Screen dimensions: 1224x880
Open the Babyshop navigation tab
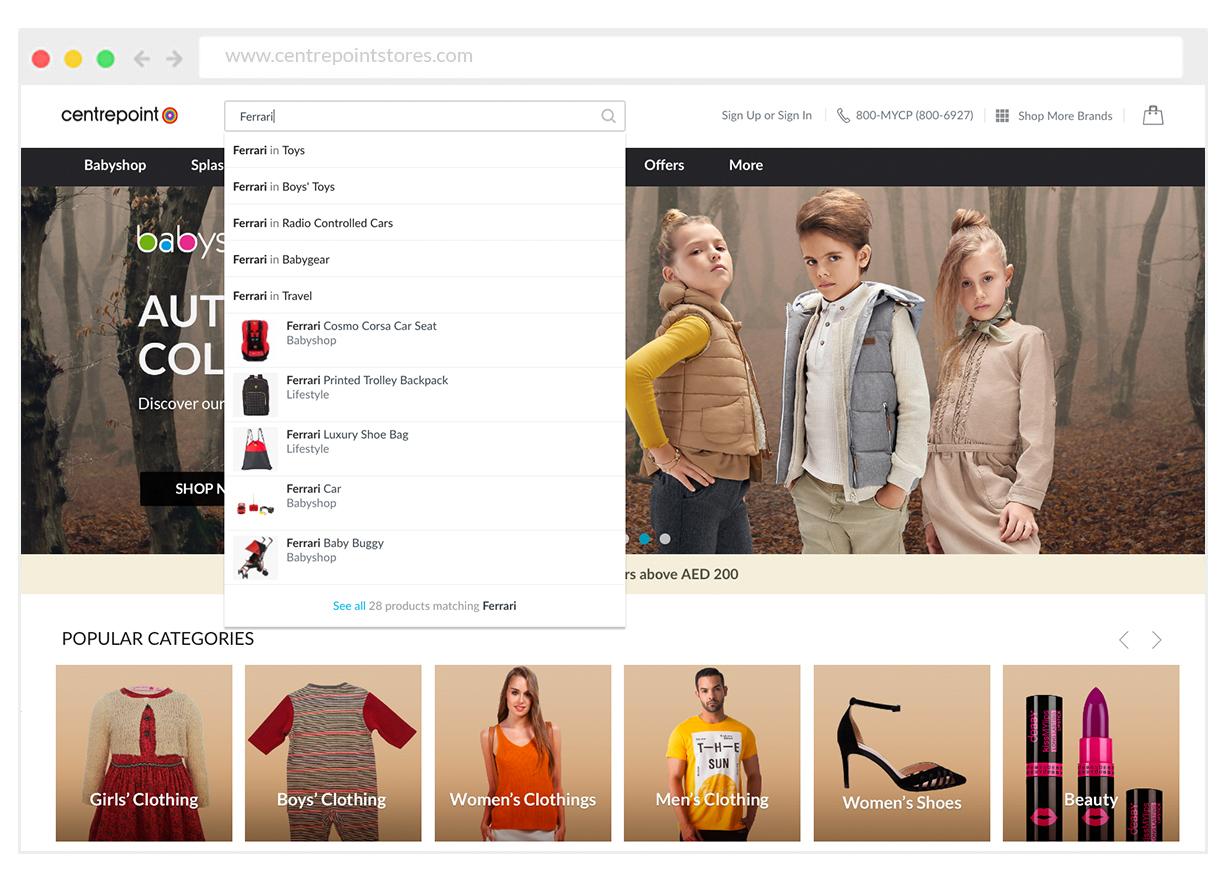[114, 165]
